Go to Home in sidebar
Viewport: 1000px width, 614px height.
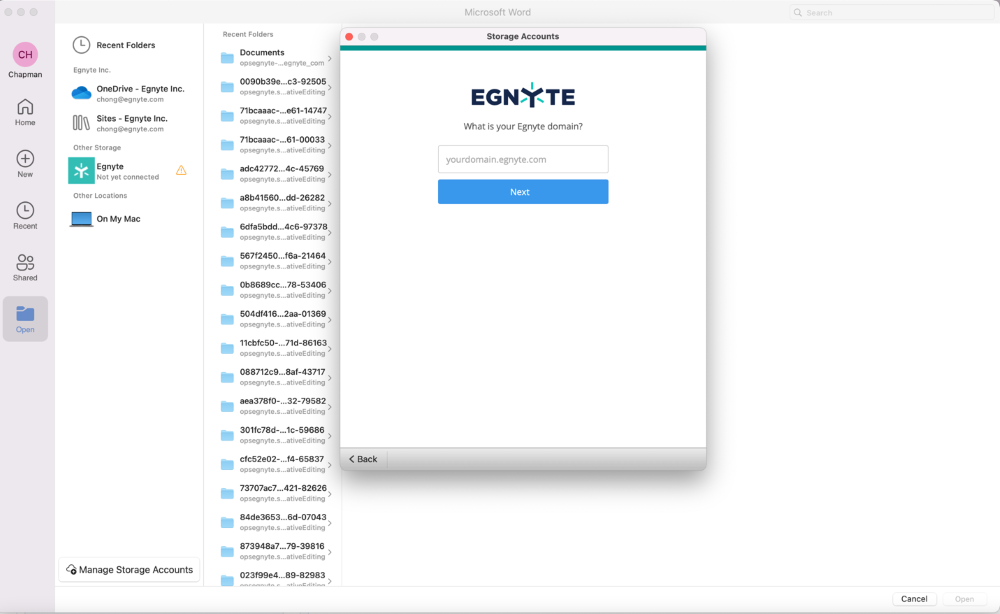coord(25,112)
